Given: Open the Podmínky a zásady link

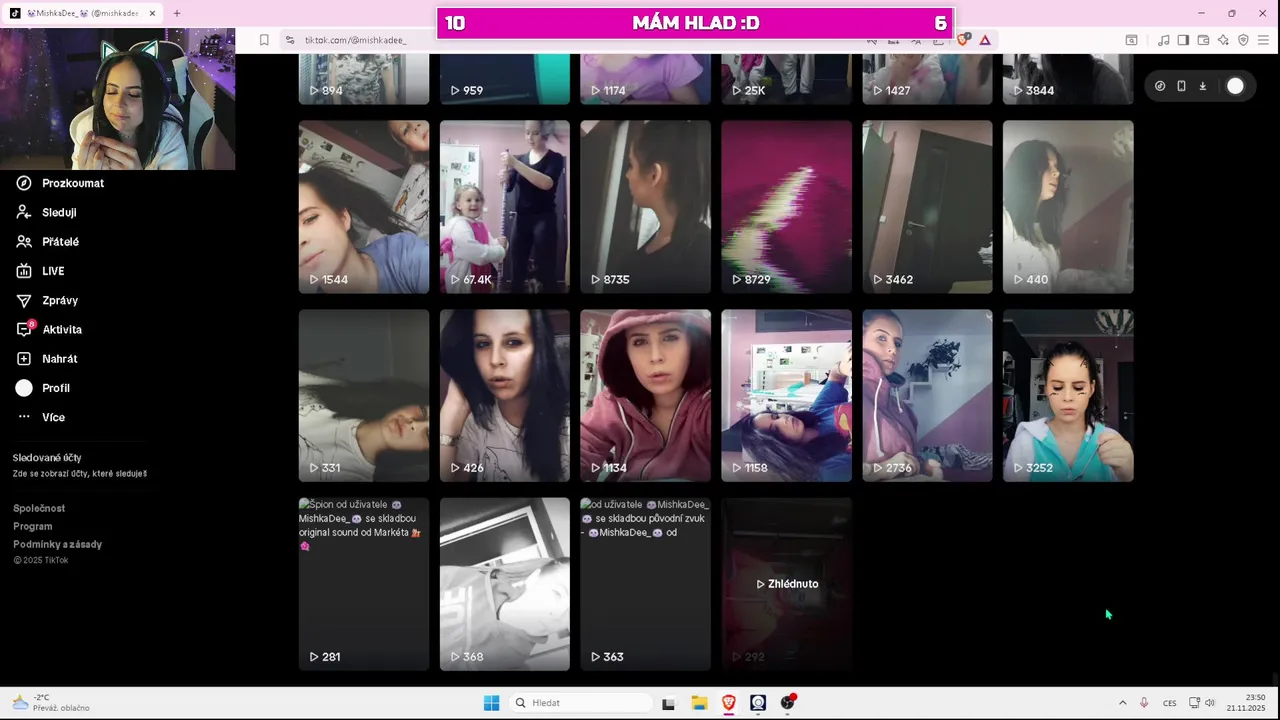Looking at the screenshot, I should [x=57, y=544].
